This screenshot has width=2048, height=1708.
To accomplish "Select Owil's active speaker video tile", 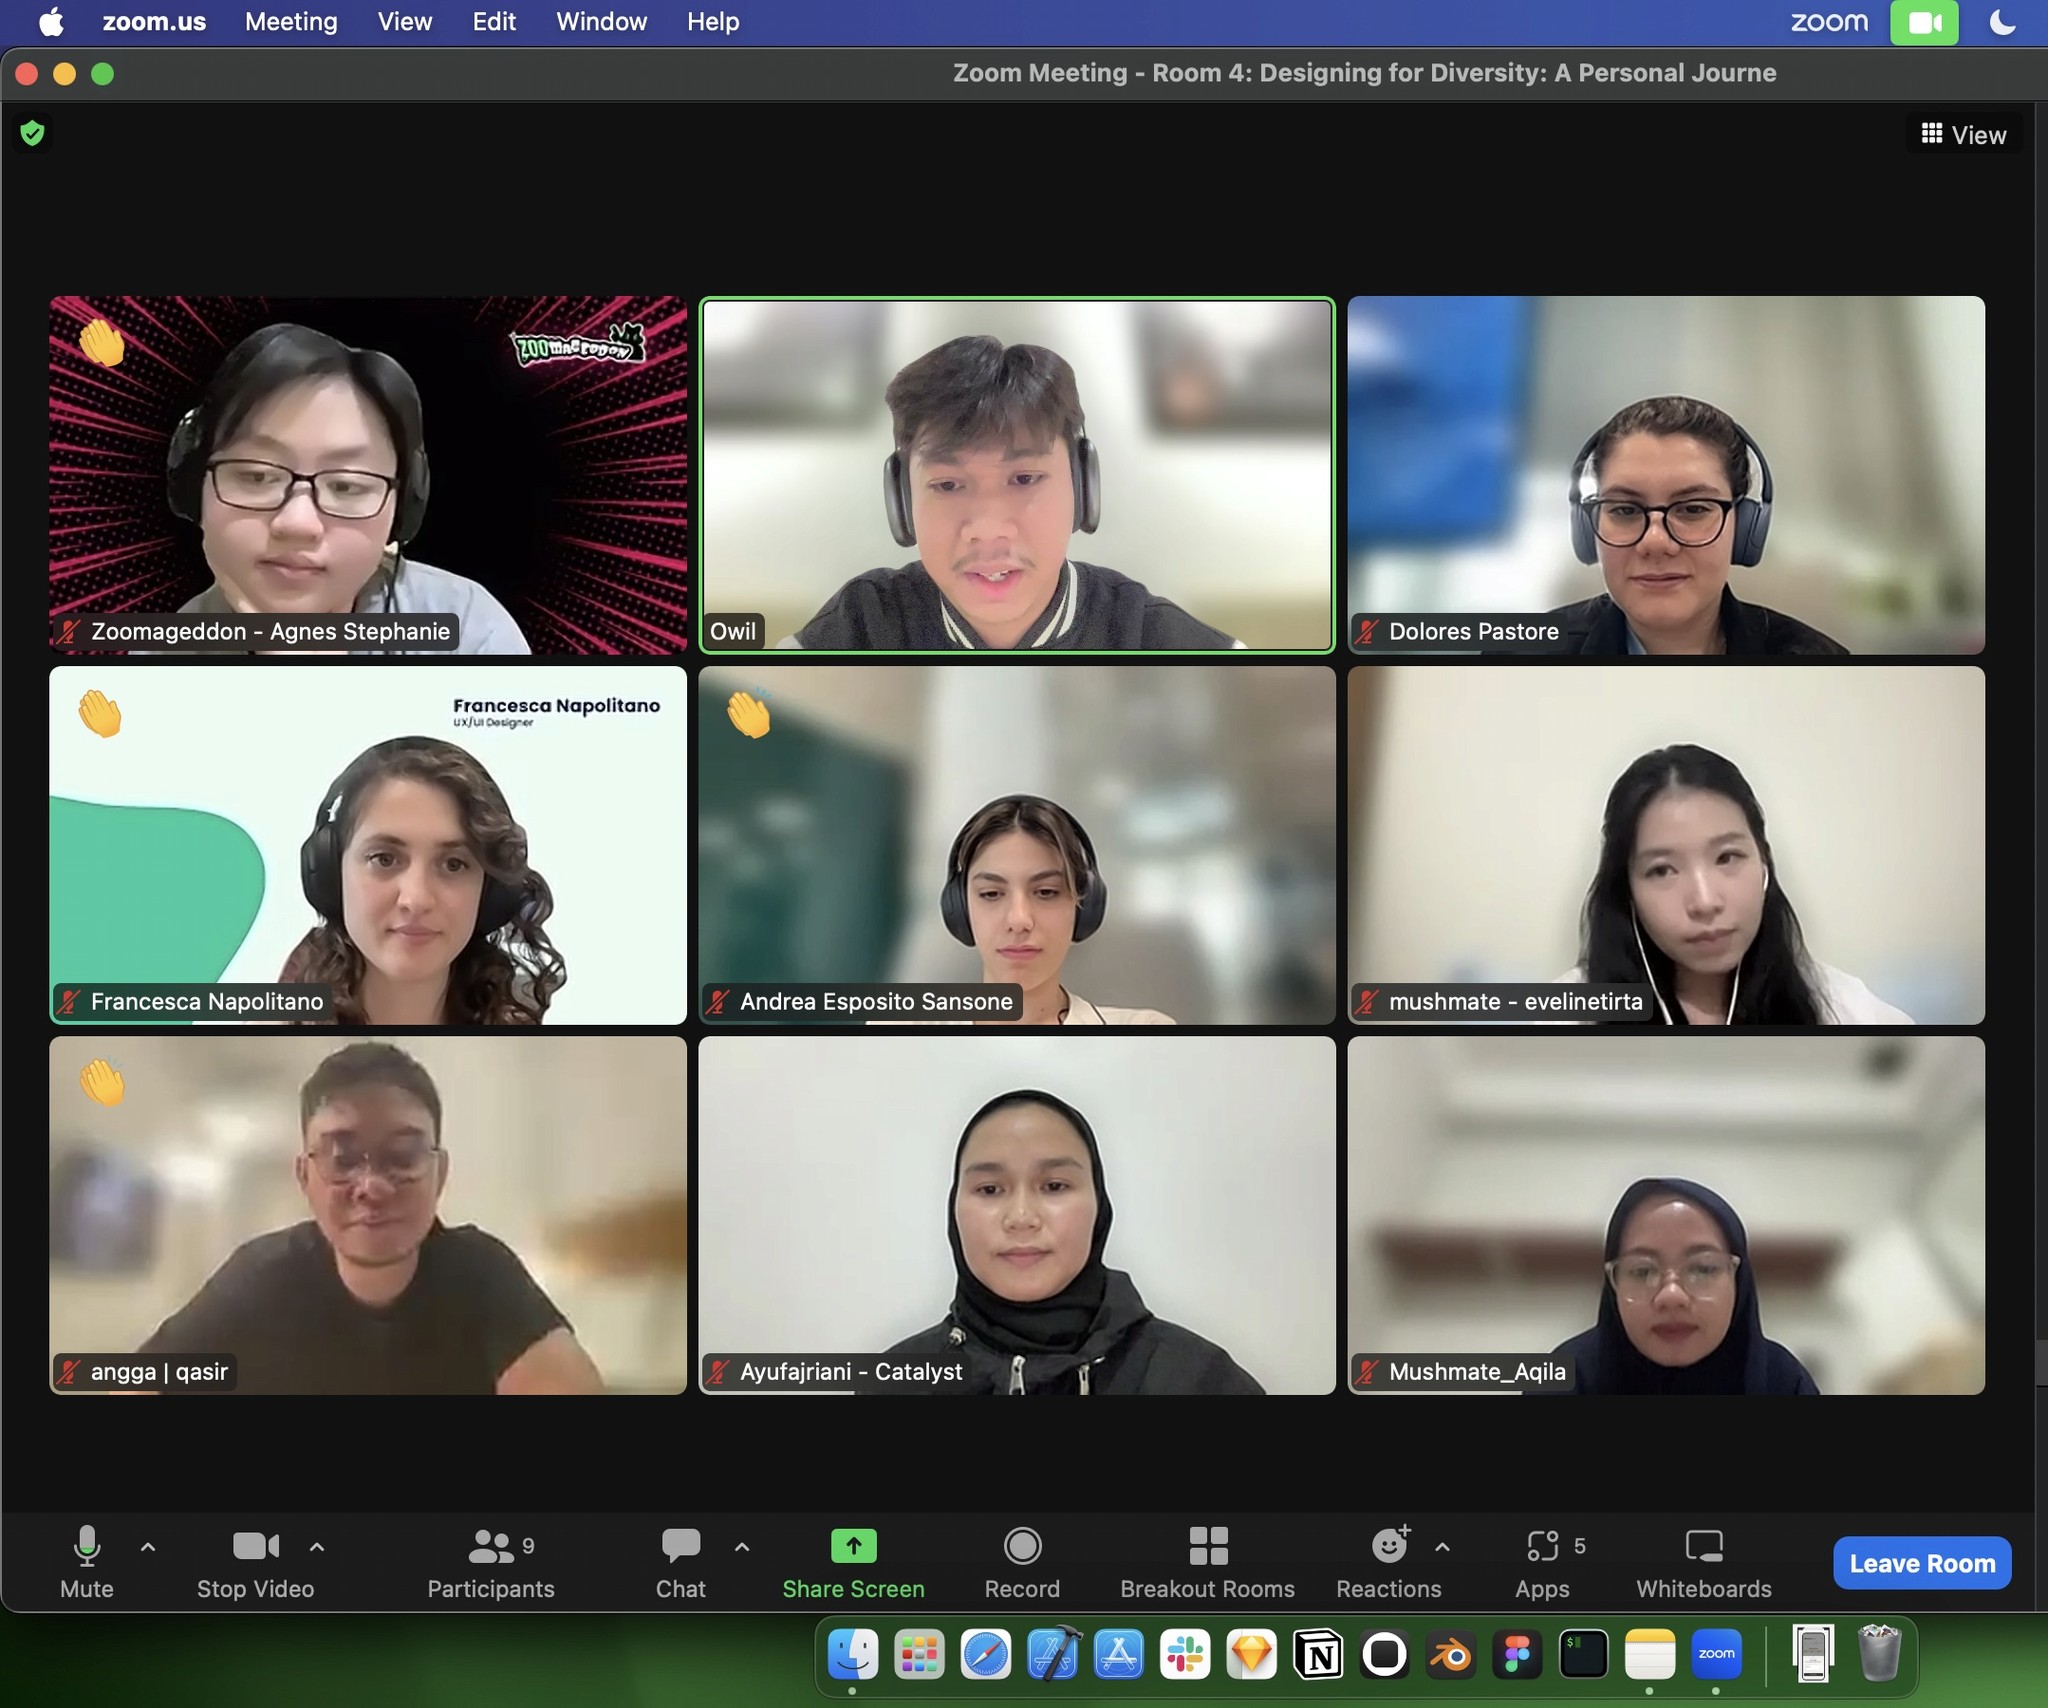I will (1016, 475).
